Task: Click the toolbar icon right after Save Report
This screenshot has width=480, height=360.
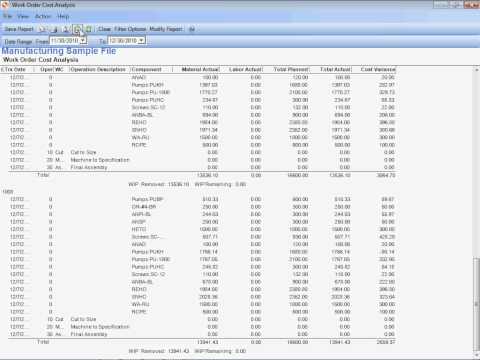Action: pyautogui.click(x=42, y=29)
